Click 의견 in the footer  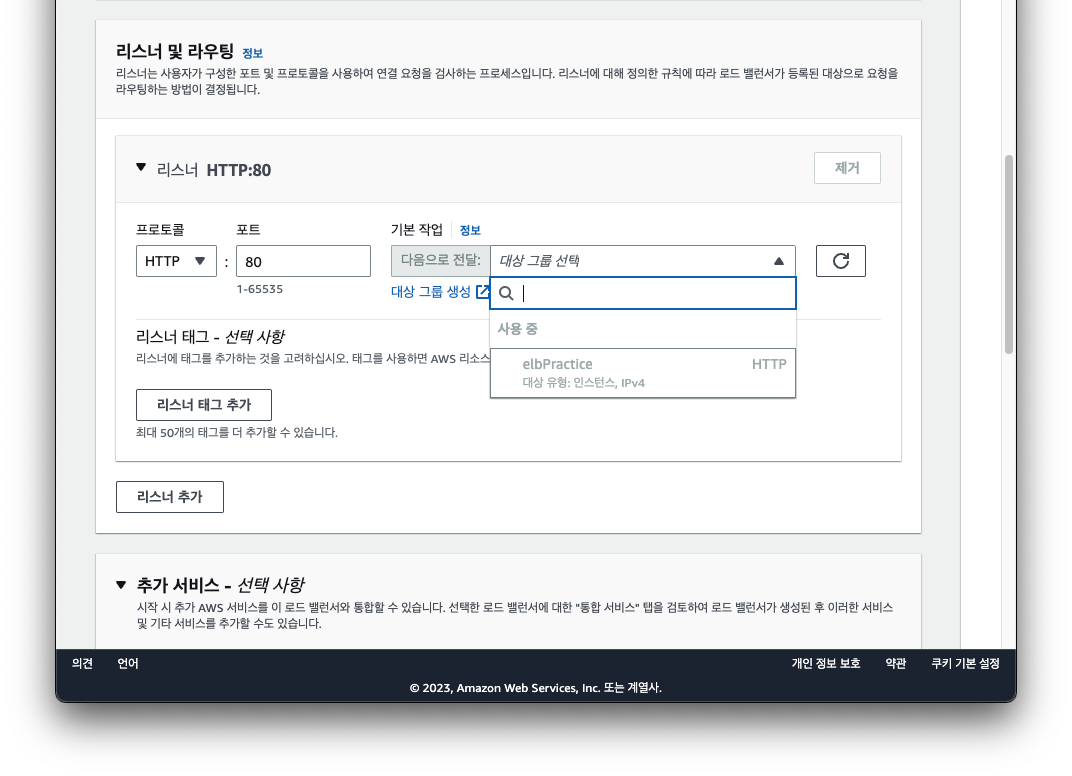[82, 663]
